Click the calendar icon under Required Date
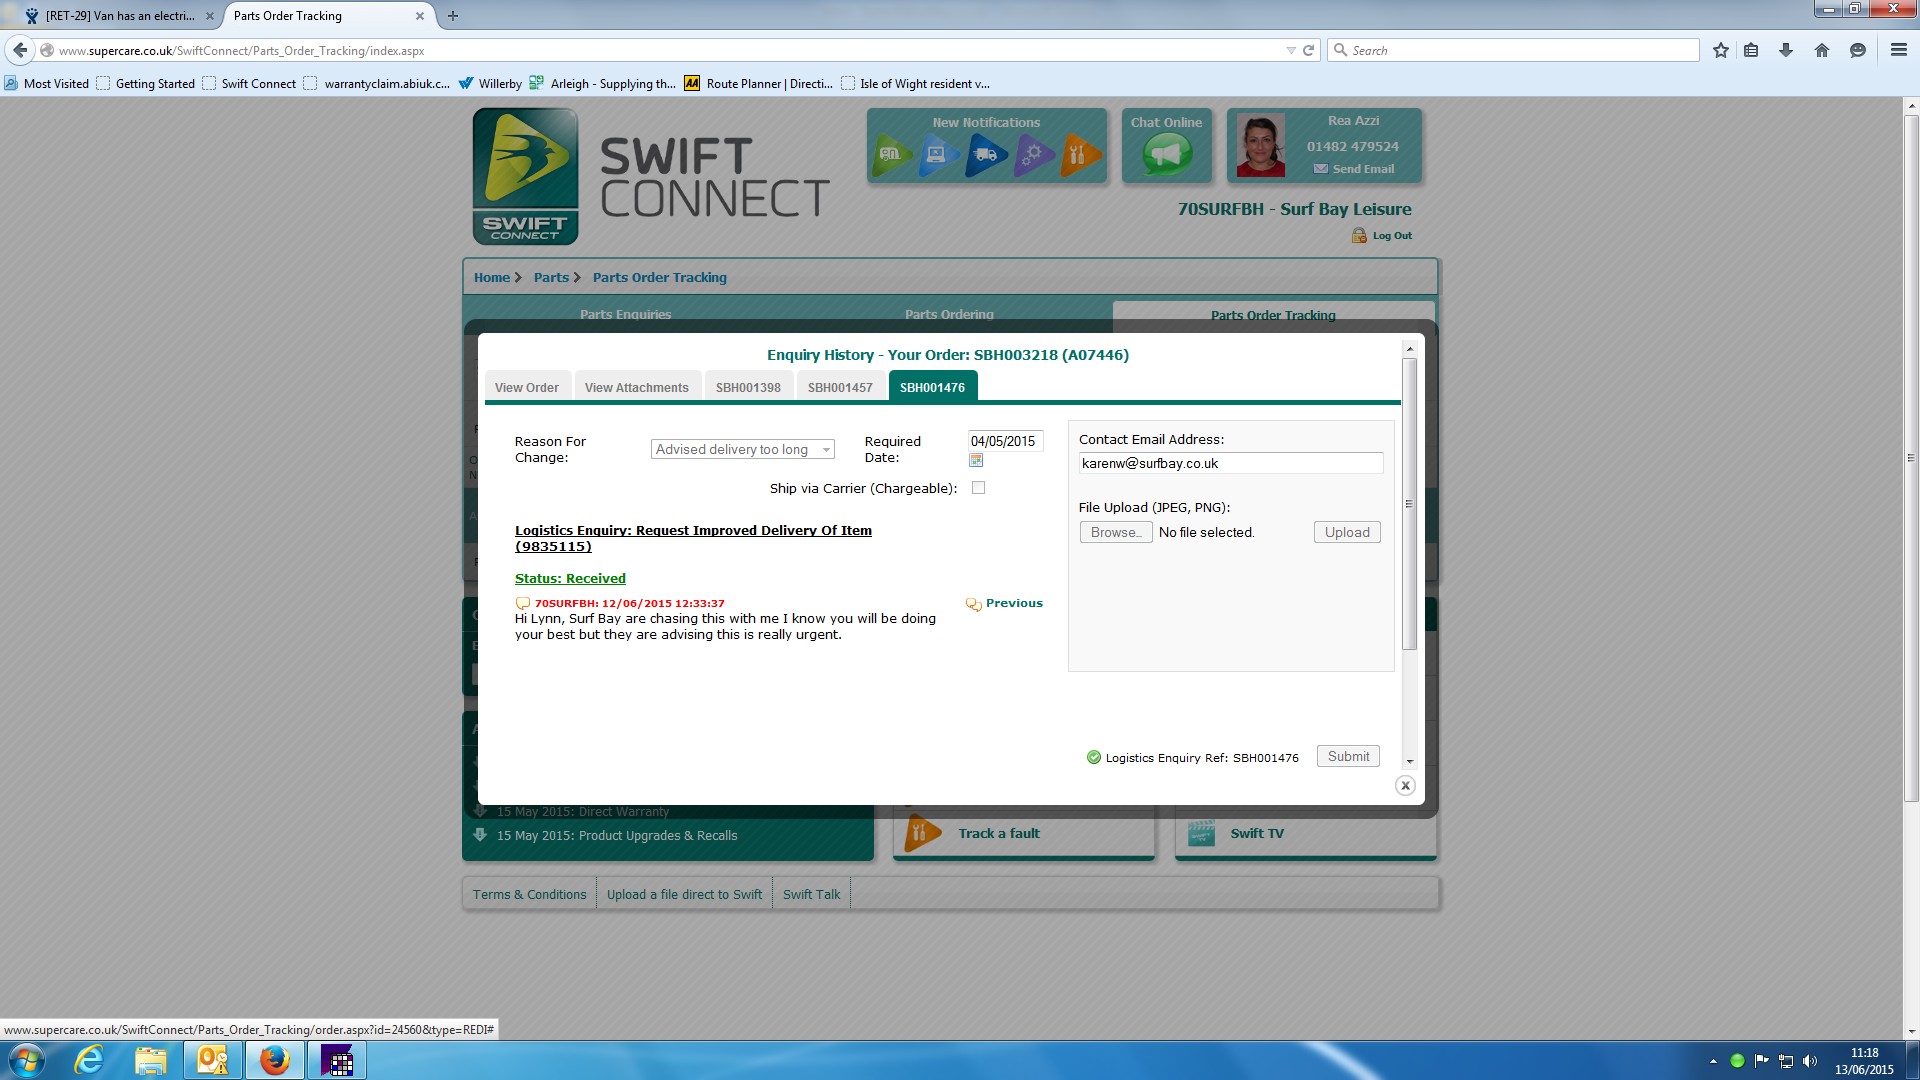The height and width of the screenshot is (1080, 1920). [976, 460]
